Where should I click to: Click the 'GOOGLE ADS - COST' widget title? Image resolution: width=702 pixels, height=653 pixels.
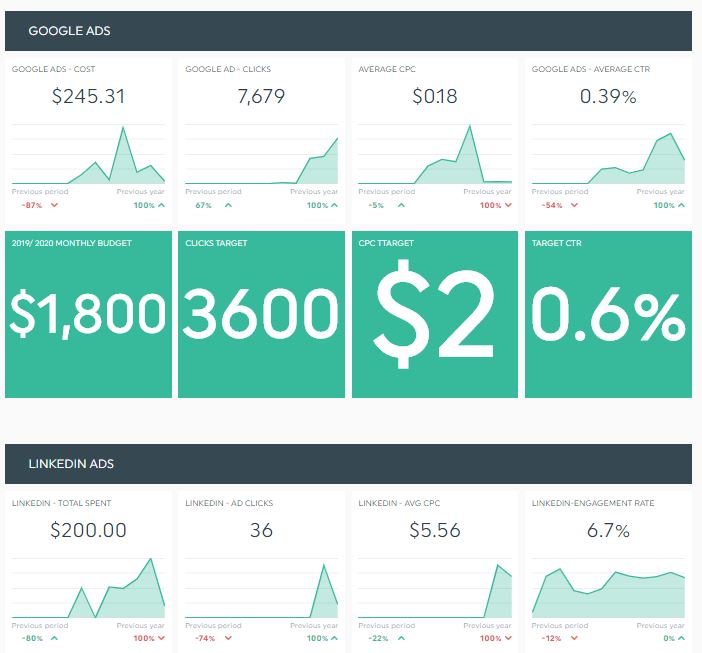coord(53,69)
